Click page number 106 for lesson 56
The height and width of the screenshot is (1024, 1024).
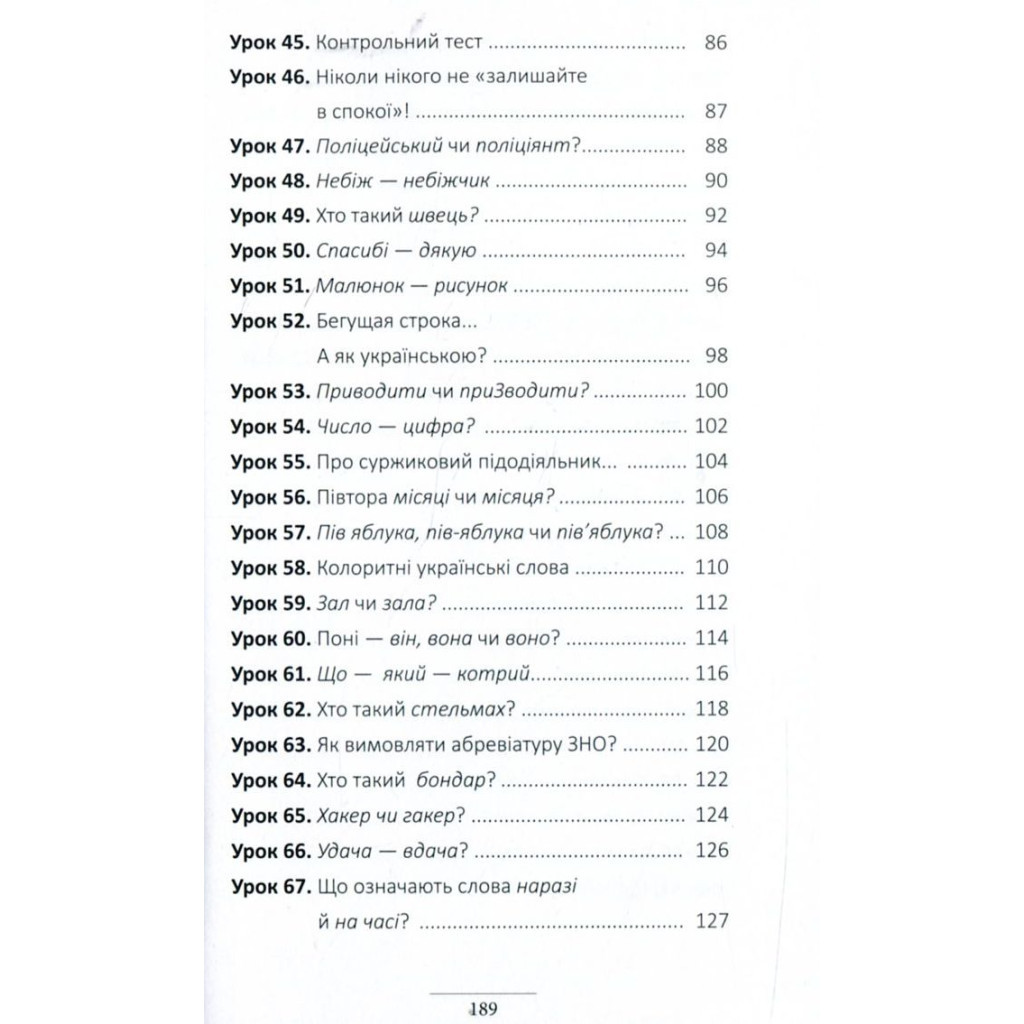(710, 497)
